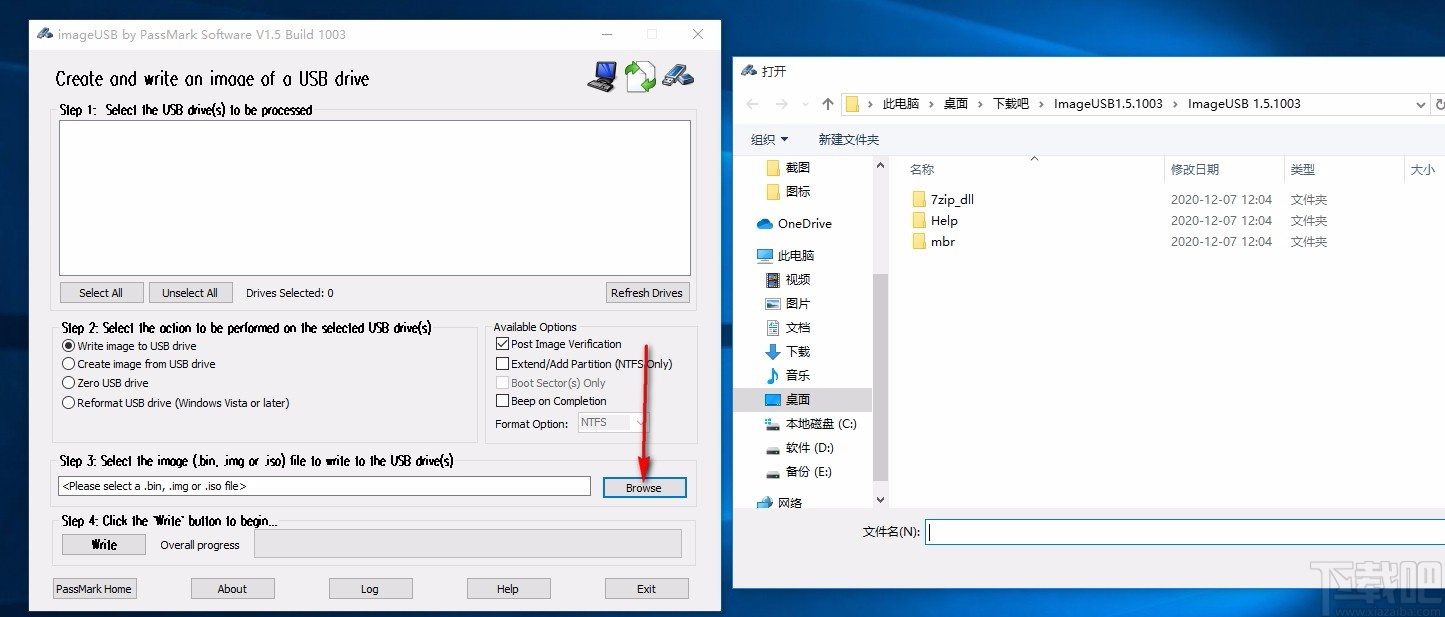Expand the address bar history dropdown

(1421, 103)
